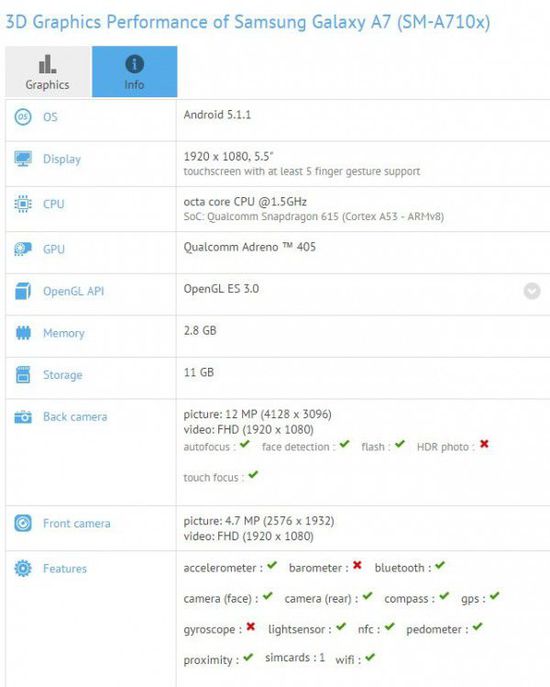Click the Qualcomm Adreno 405 GPU text
The height and width of the screenshot is (687, 550).
point(249,247)
